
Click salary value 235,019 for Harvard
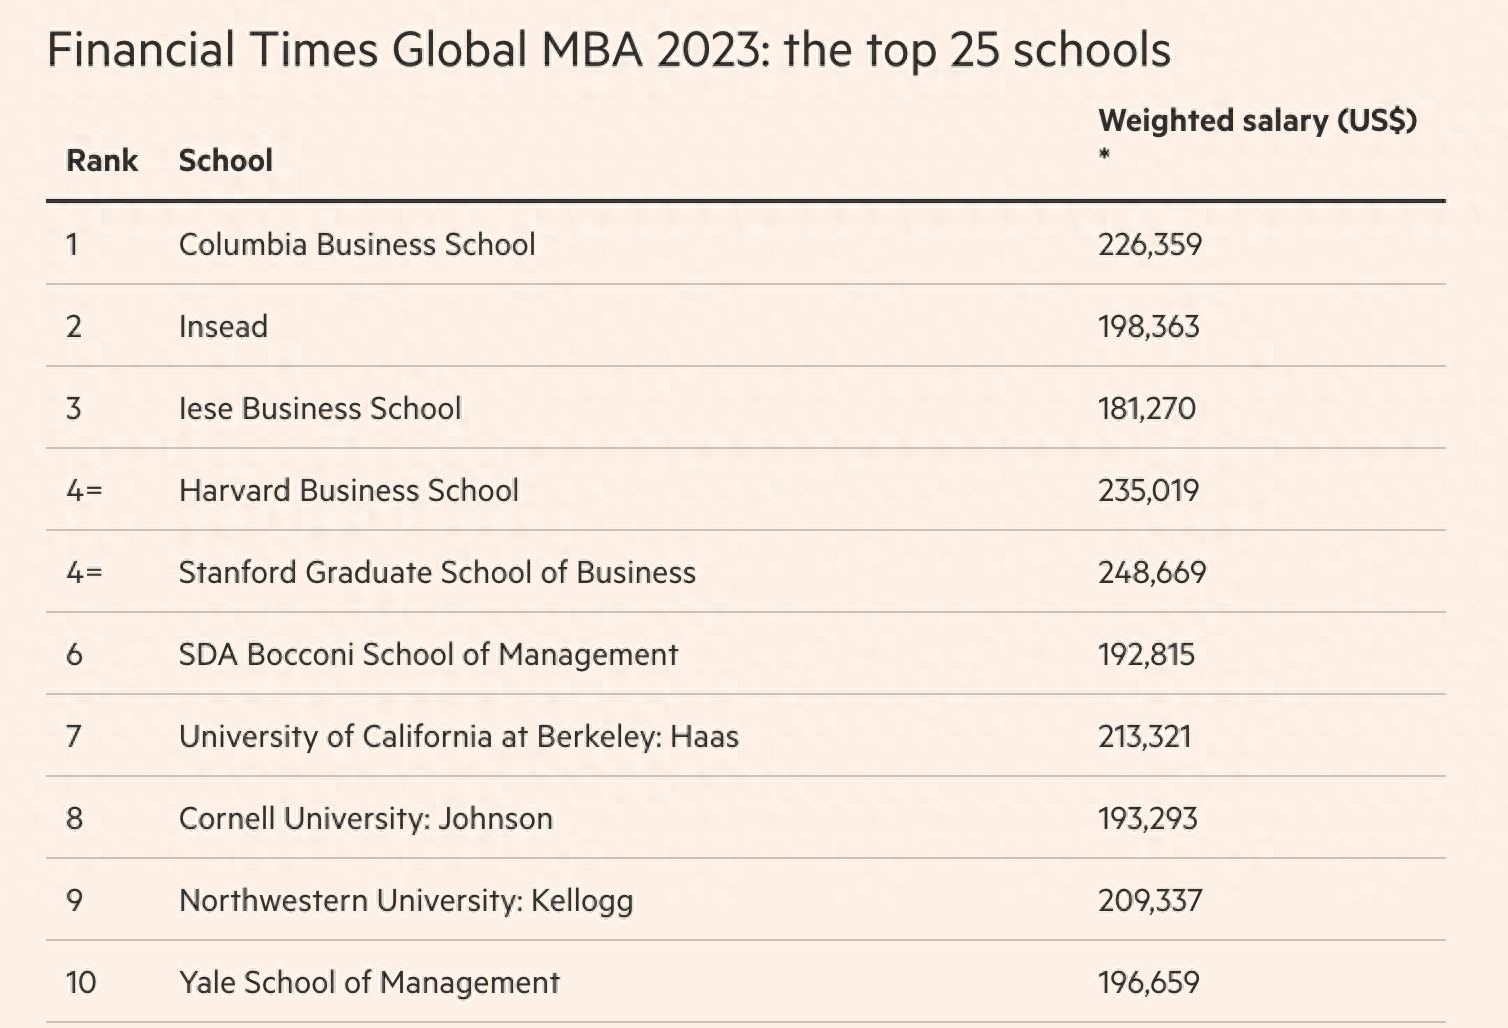pos(1149,491)
